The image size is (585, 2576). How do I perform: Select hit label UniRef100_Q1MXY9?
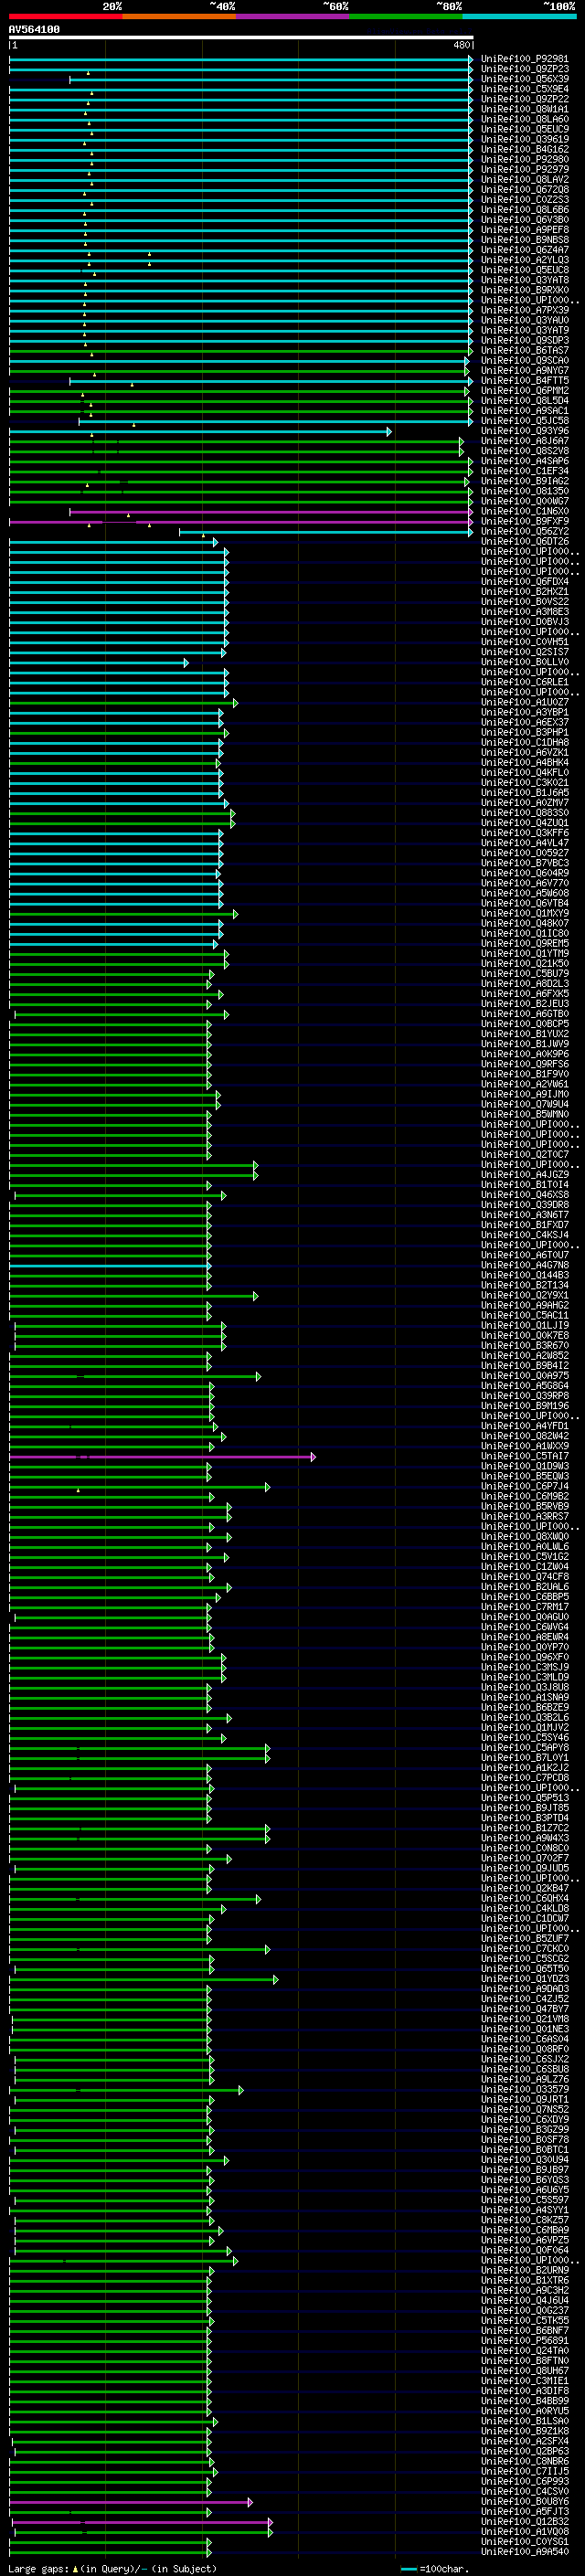click(525, 913)
